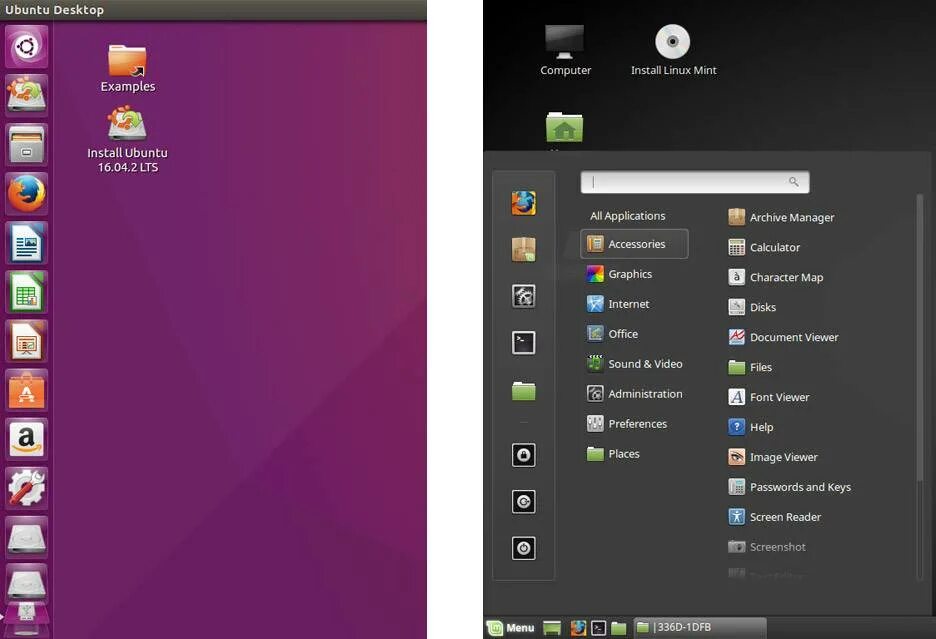
Task: Open LibreOffice Writer in Ubuntu launcher
Action: pos(26,243)
